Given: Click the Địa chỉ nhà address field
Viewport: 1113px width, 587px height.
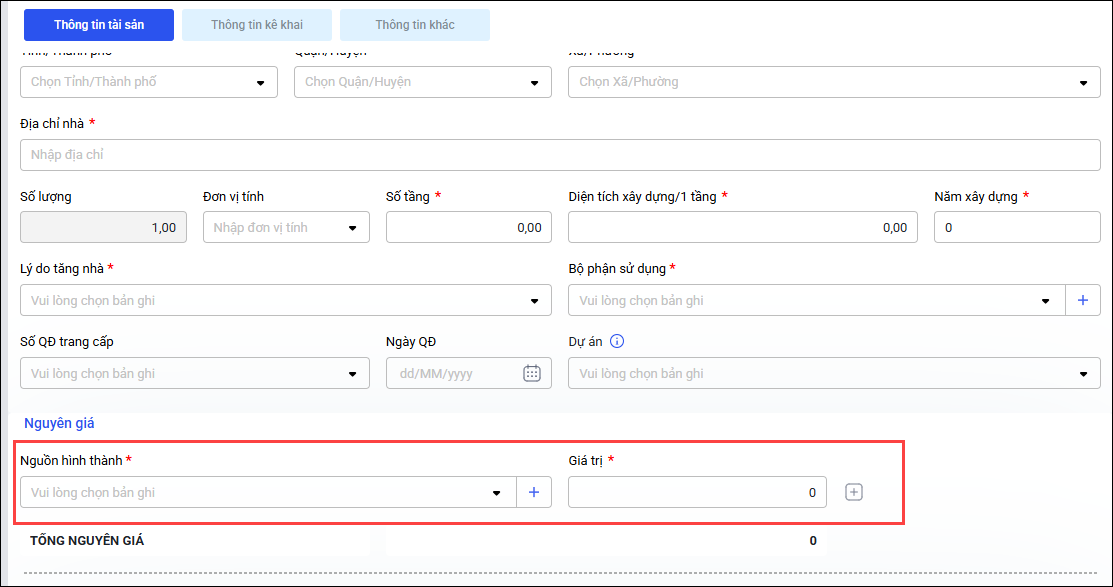Looking at the screenshot, I should 560,155.
